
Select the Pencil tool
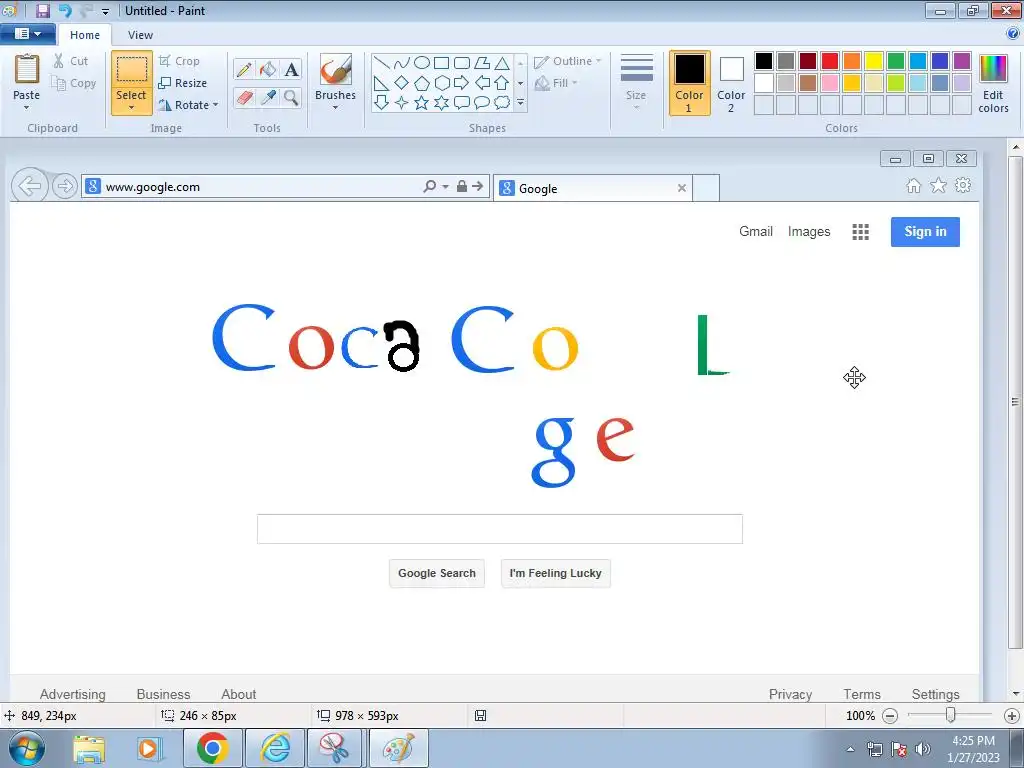pyautogui.click(x=244, y=69)
